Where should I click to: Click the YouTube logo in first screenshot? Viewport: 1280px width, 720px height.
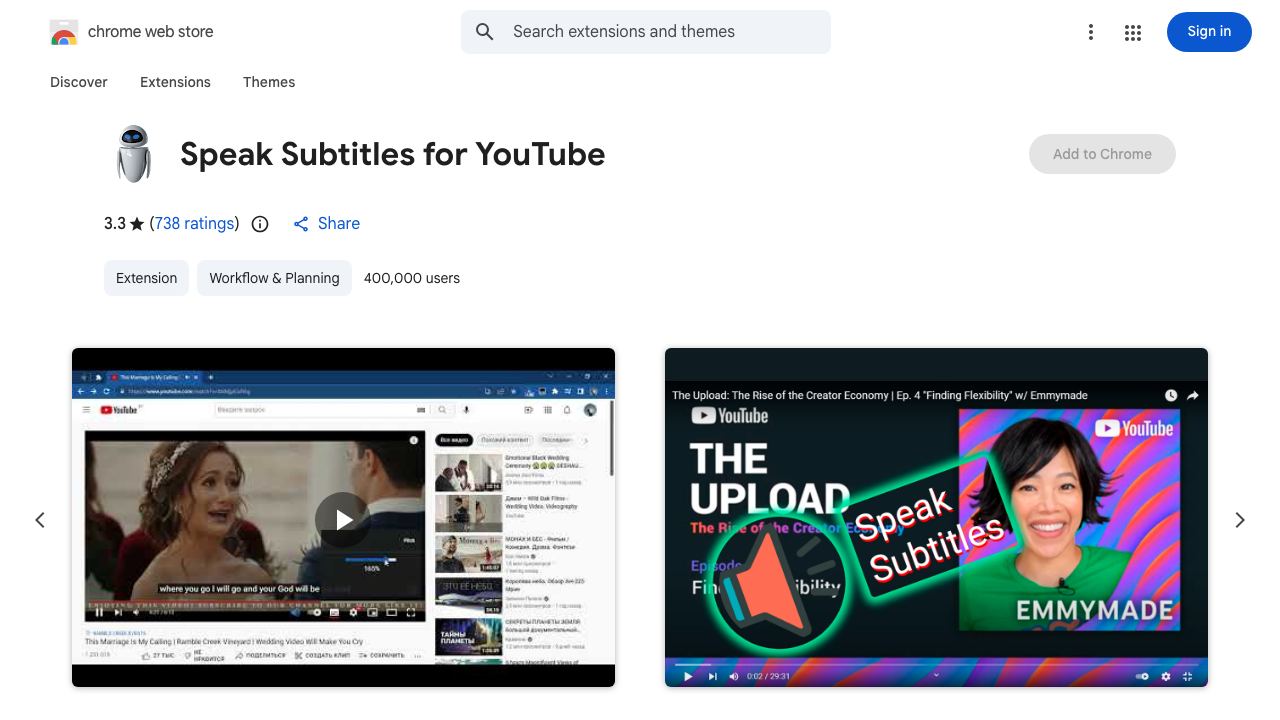[x=118, y=410]
